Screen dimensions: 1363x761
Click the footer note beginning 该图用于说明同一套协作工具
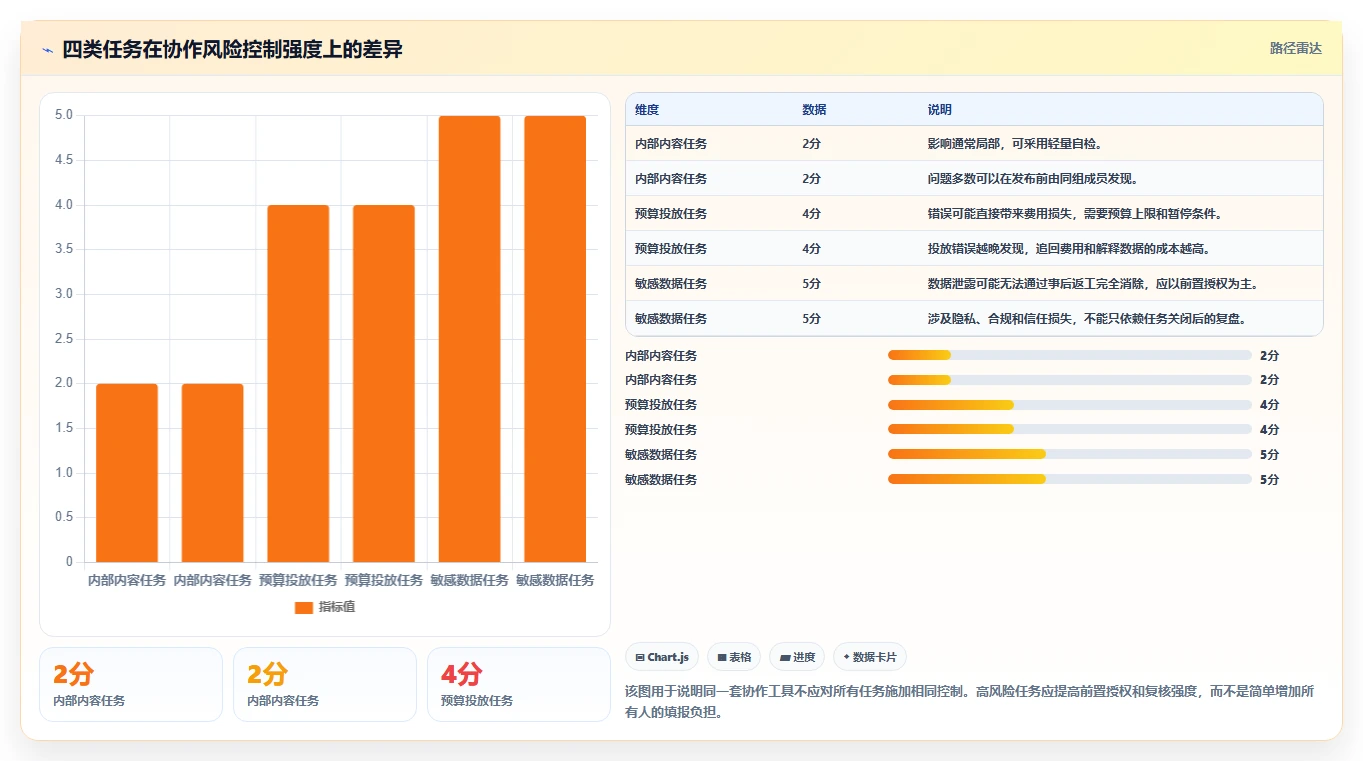click(x=970, y=702)
